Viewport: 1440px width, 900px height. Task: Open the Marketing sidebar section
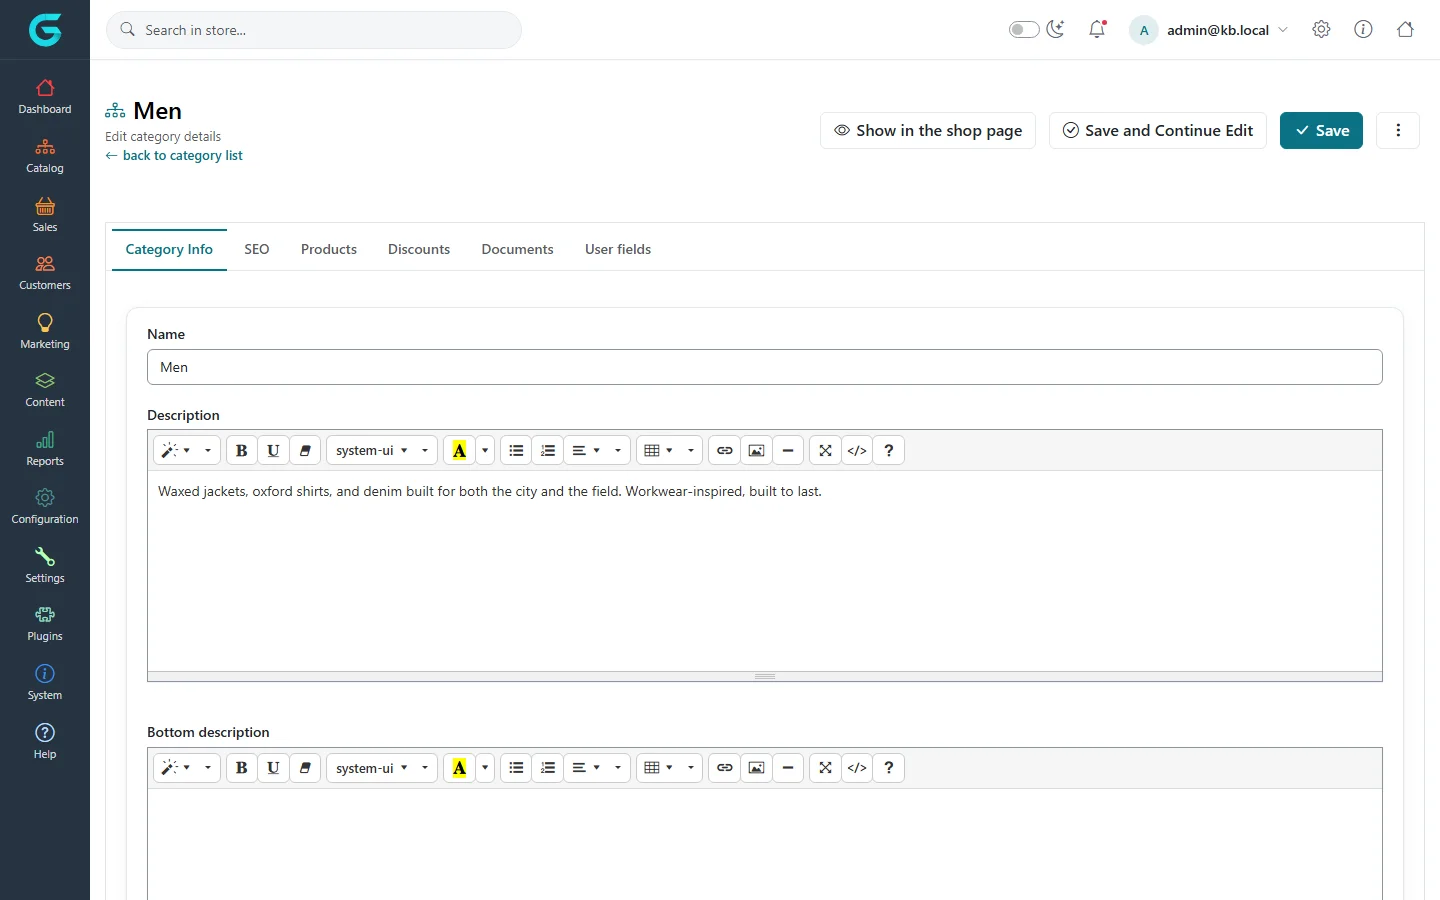pos(45,332)
